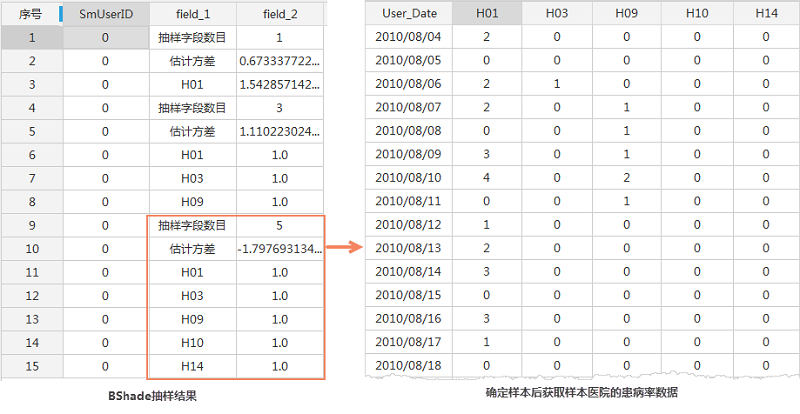Select the field_2 column header

tap(279, 14)
